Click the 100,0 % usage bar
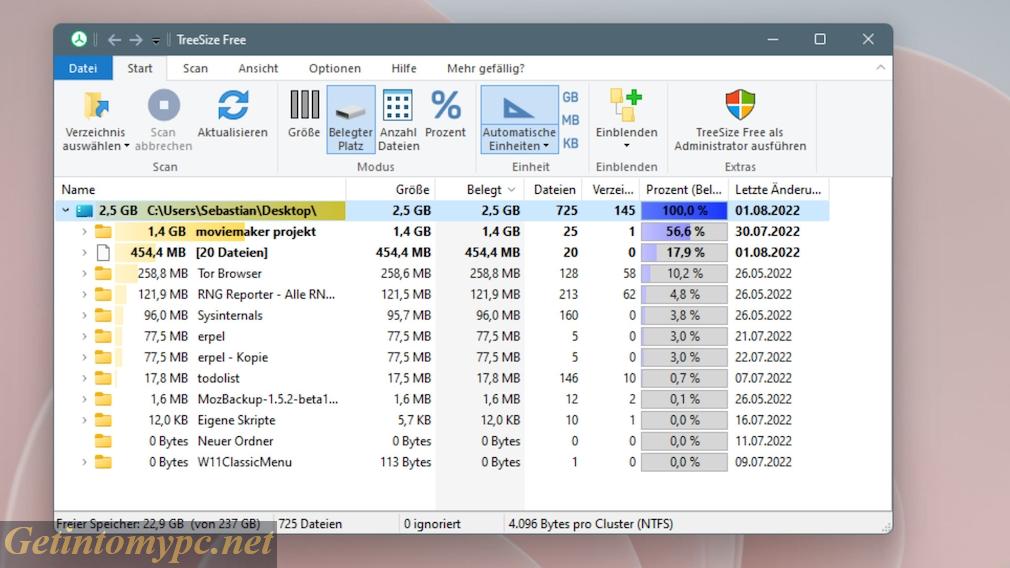Image resolution: width=1010 pixels, height=568 pixels. tap(683, 211)
